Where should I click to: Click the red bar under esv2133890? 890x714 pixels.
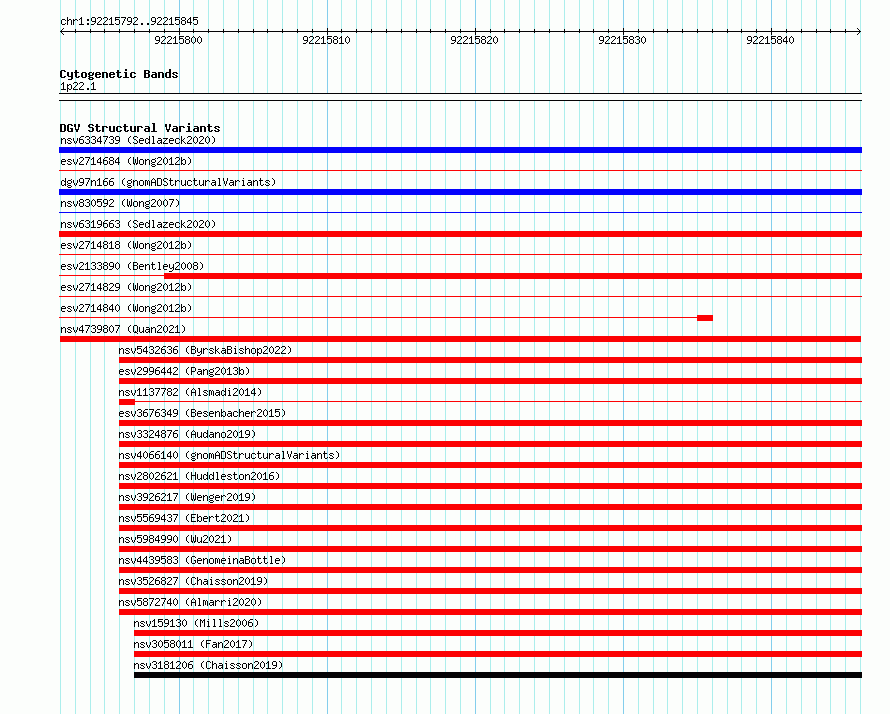click(x=513, y=276)
